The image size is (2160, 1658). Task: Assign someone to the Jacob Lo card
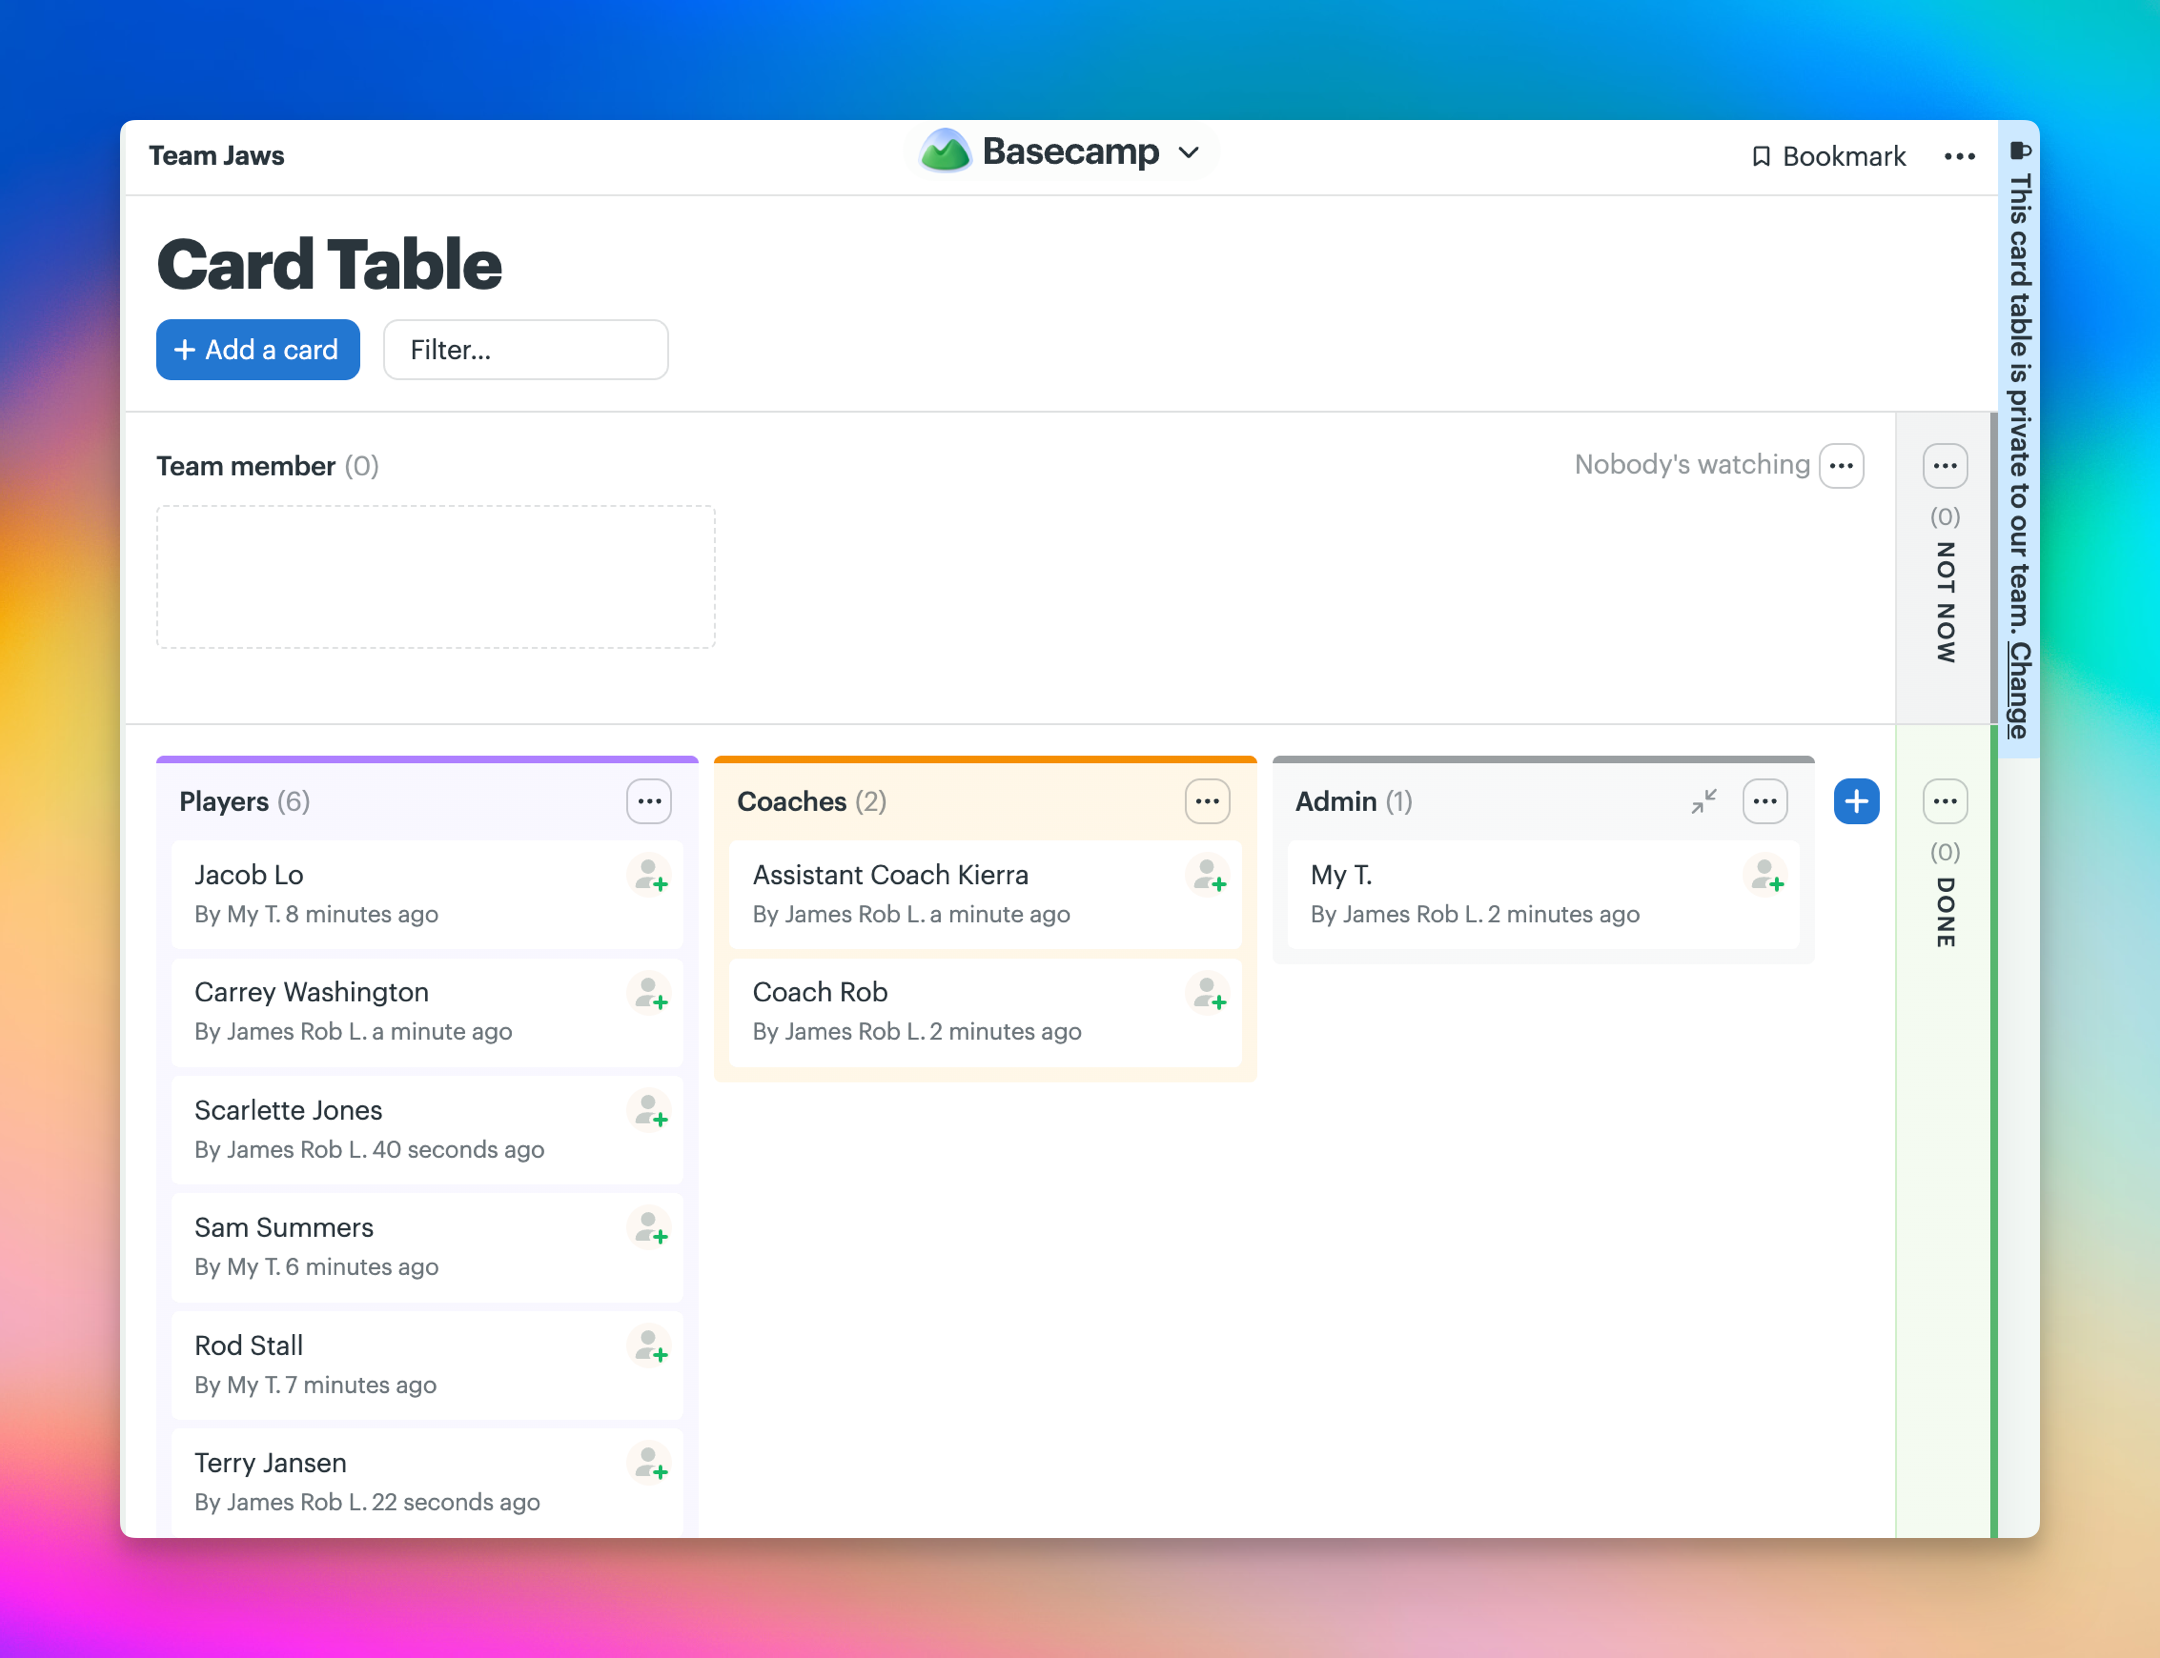pyautogui.click(x=649, y=876)
